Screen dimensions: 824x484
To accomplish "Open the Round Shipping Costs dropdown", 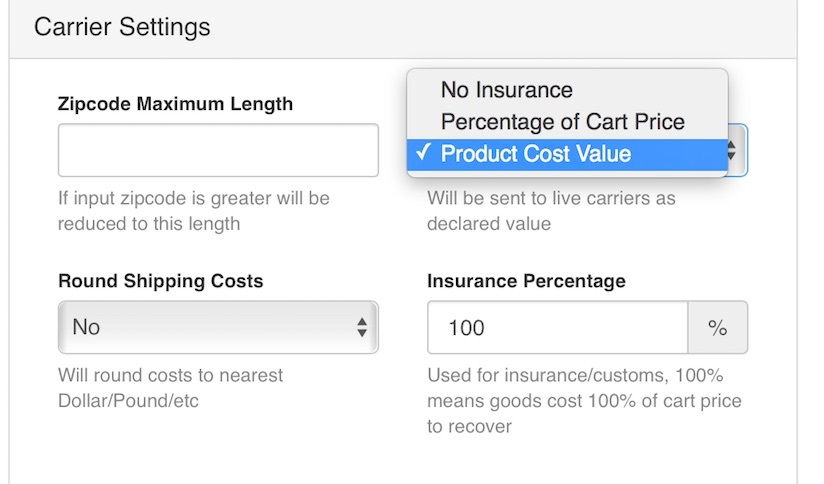I will coord(218,327).
